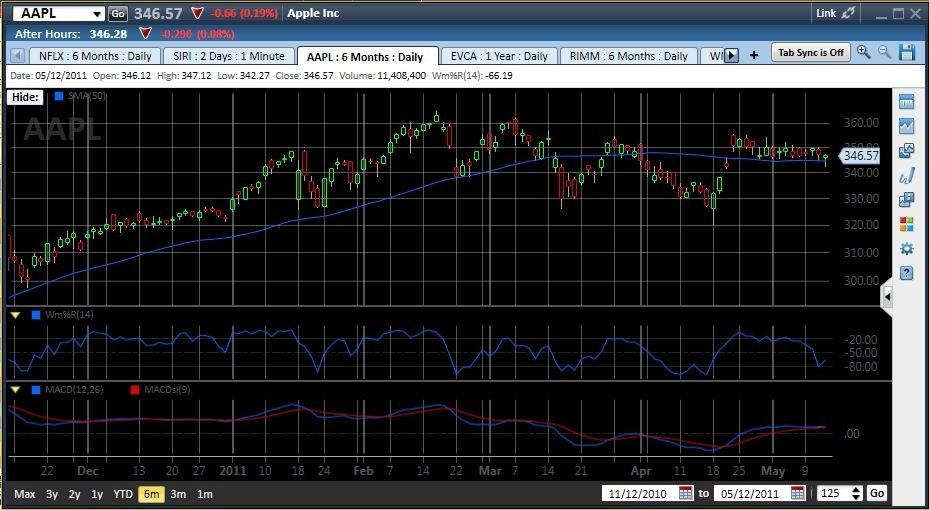
Task: Open the indicators upper/lower study icon
Action: point(906,200)
